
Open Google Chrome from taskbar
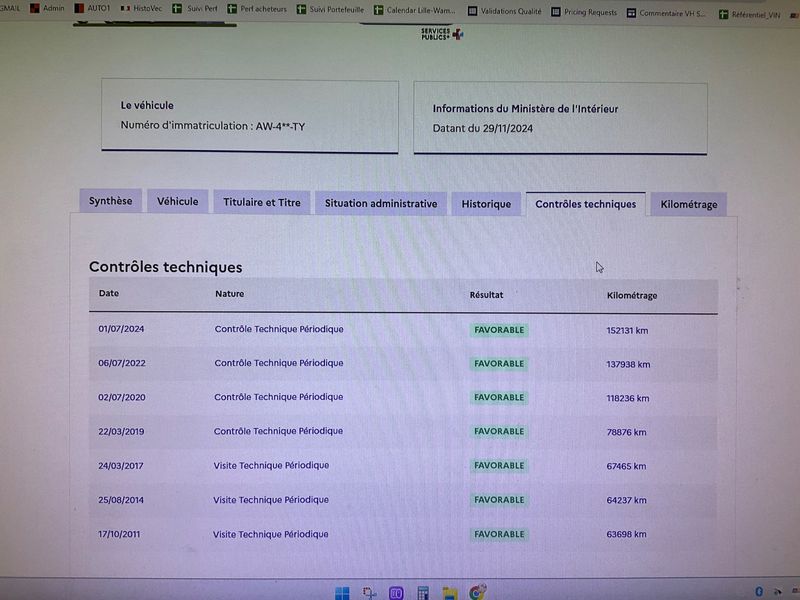(477, 592)
